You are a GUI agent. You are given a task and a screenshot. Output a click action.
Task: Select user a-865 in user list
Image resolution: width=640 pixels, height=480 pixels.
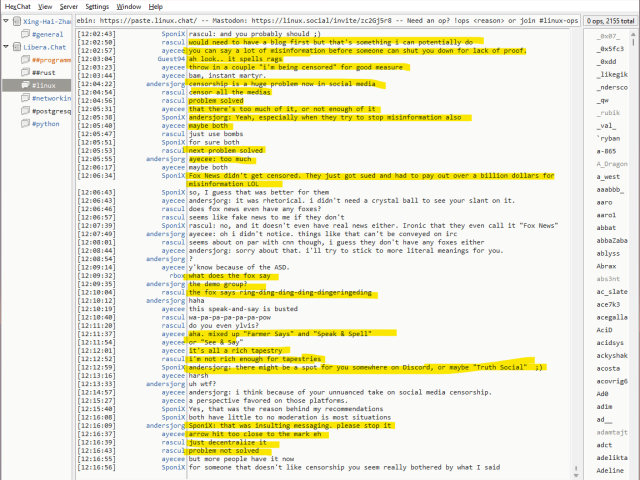pyautogui.click(x=606, y=151)
